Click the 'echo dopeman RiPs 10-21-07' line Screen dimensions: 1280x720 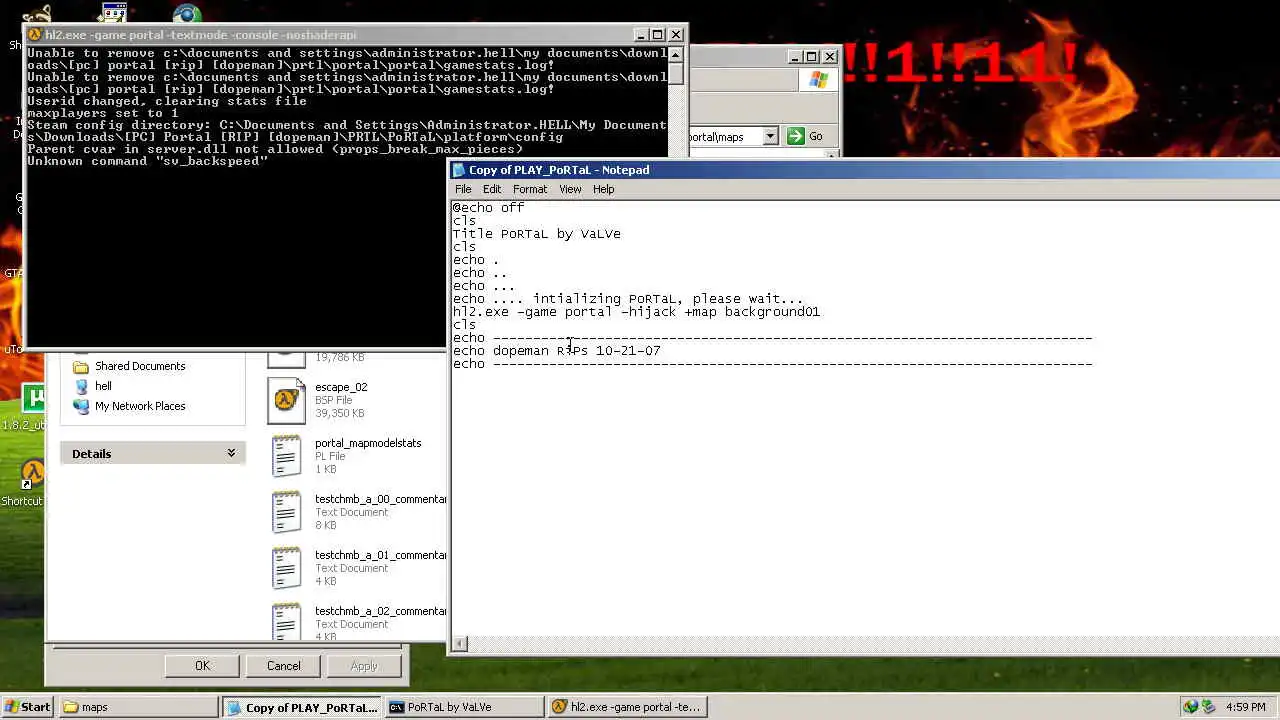coord(556,351)
